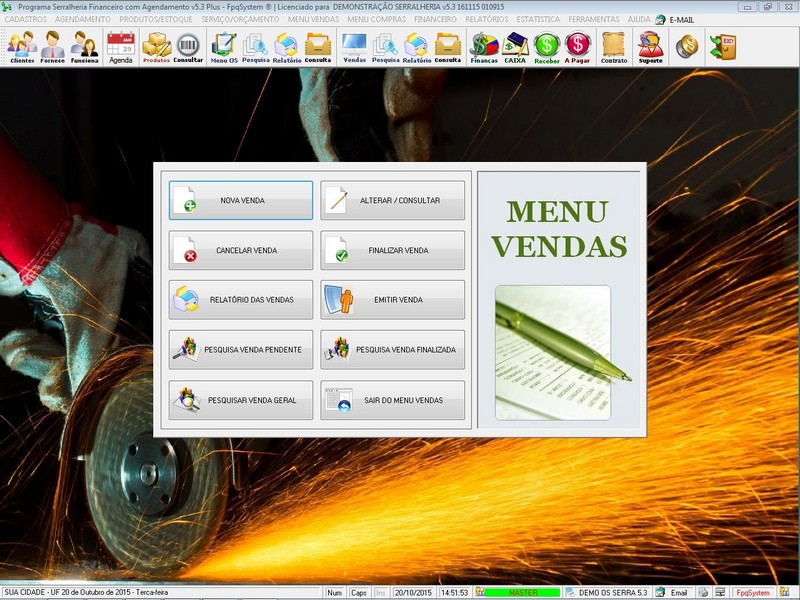
Task: Open the MENU COMPRAS menu
Action: click(x=377, y=19)
